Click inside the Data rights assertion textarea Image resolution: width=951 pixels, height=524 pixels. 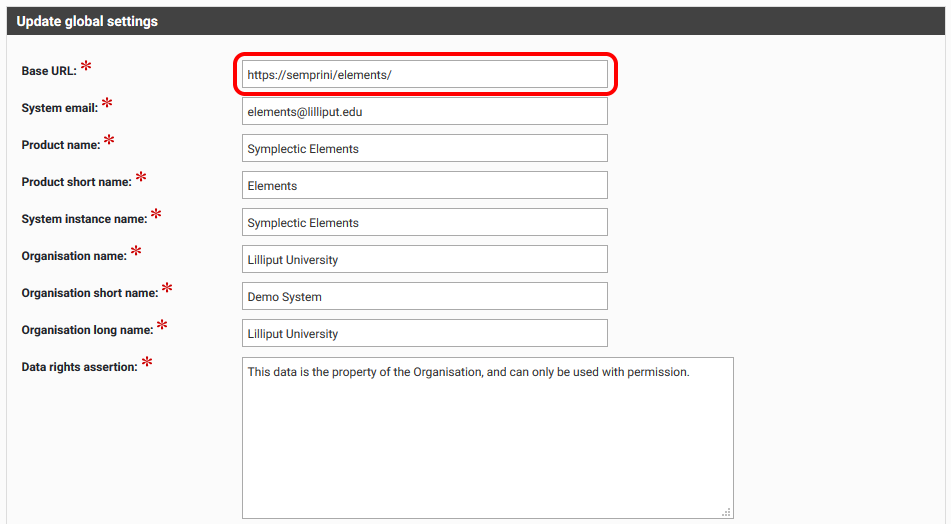click(487, 438)
